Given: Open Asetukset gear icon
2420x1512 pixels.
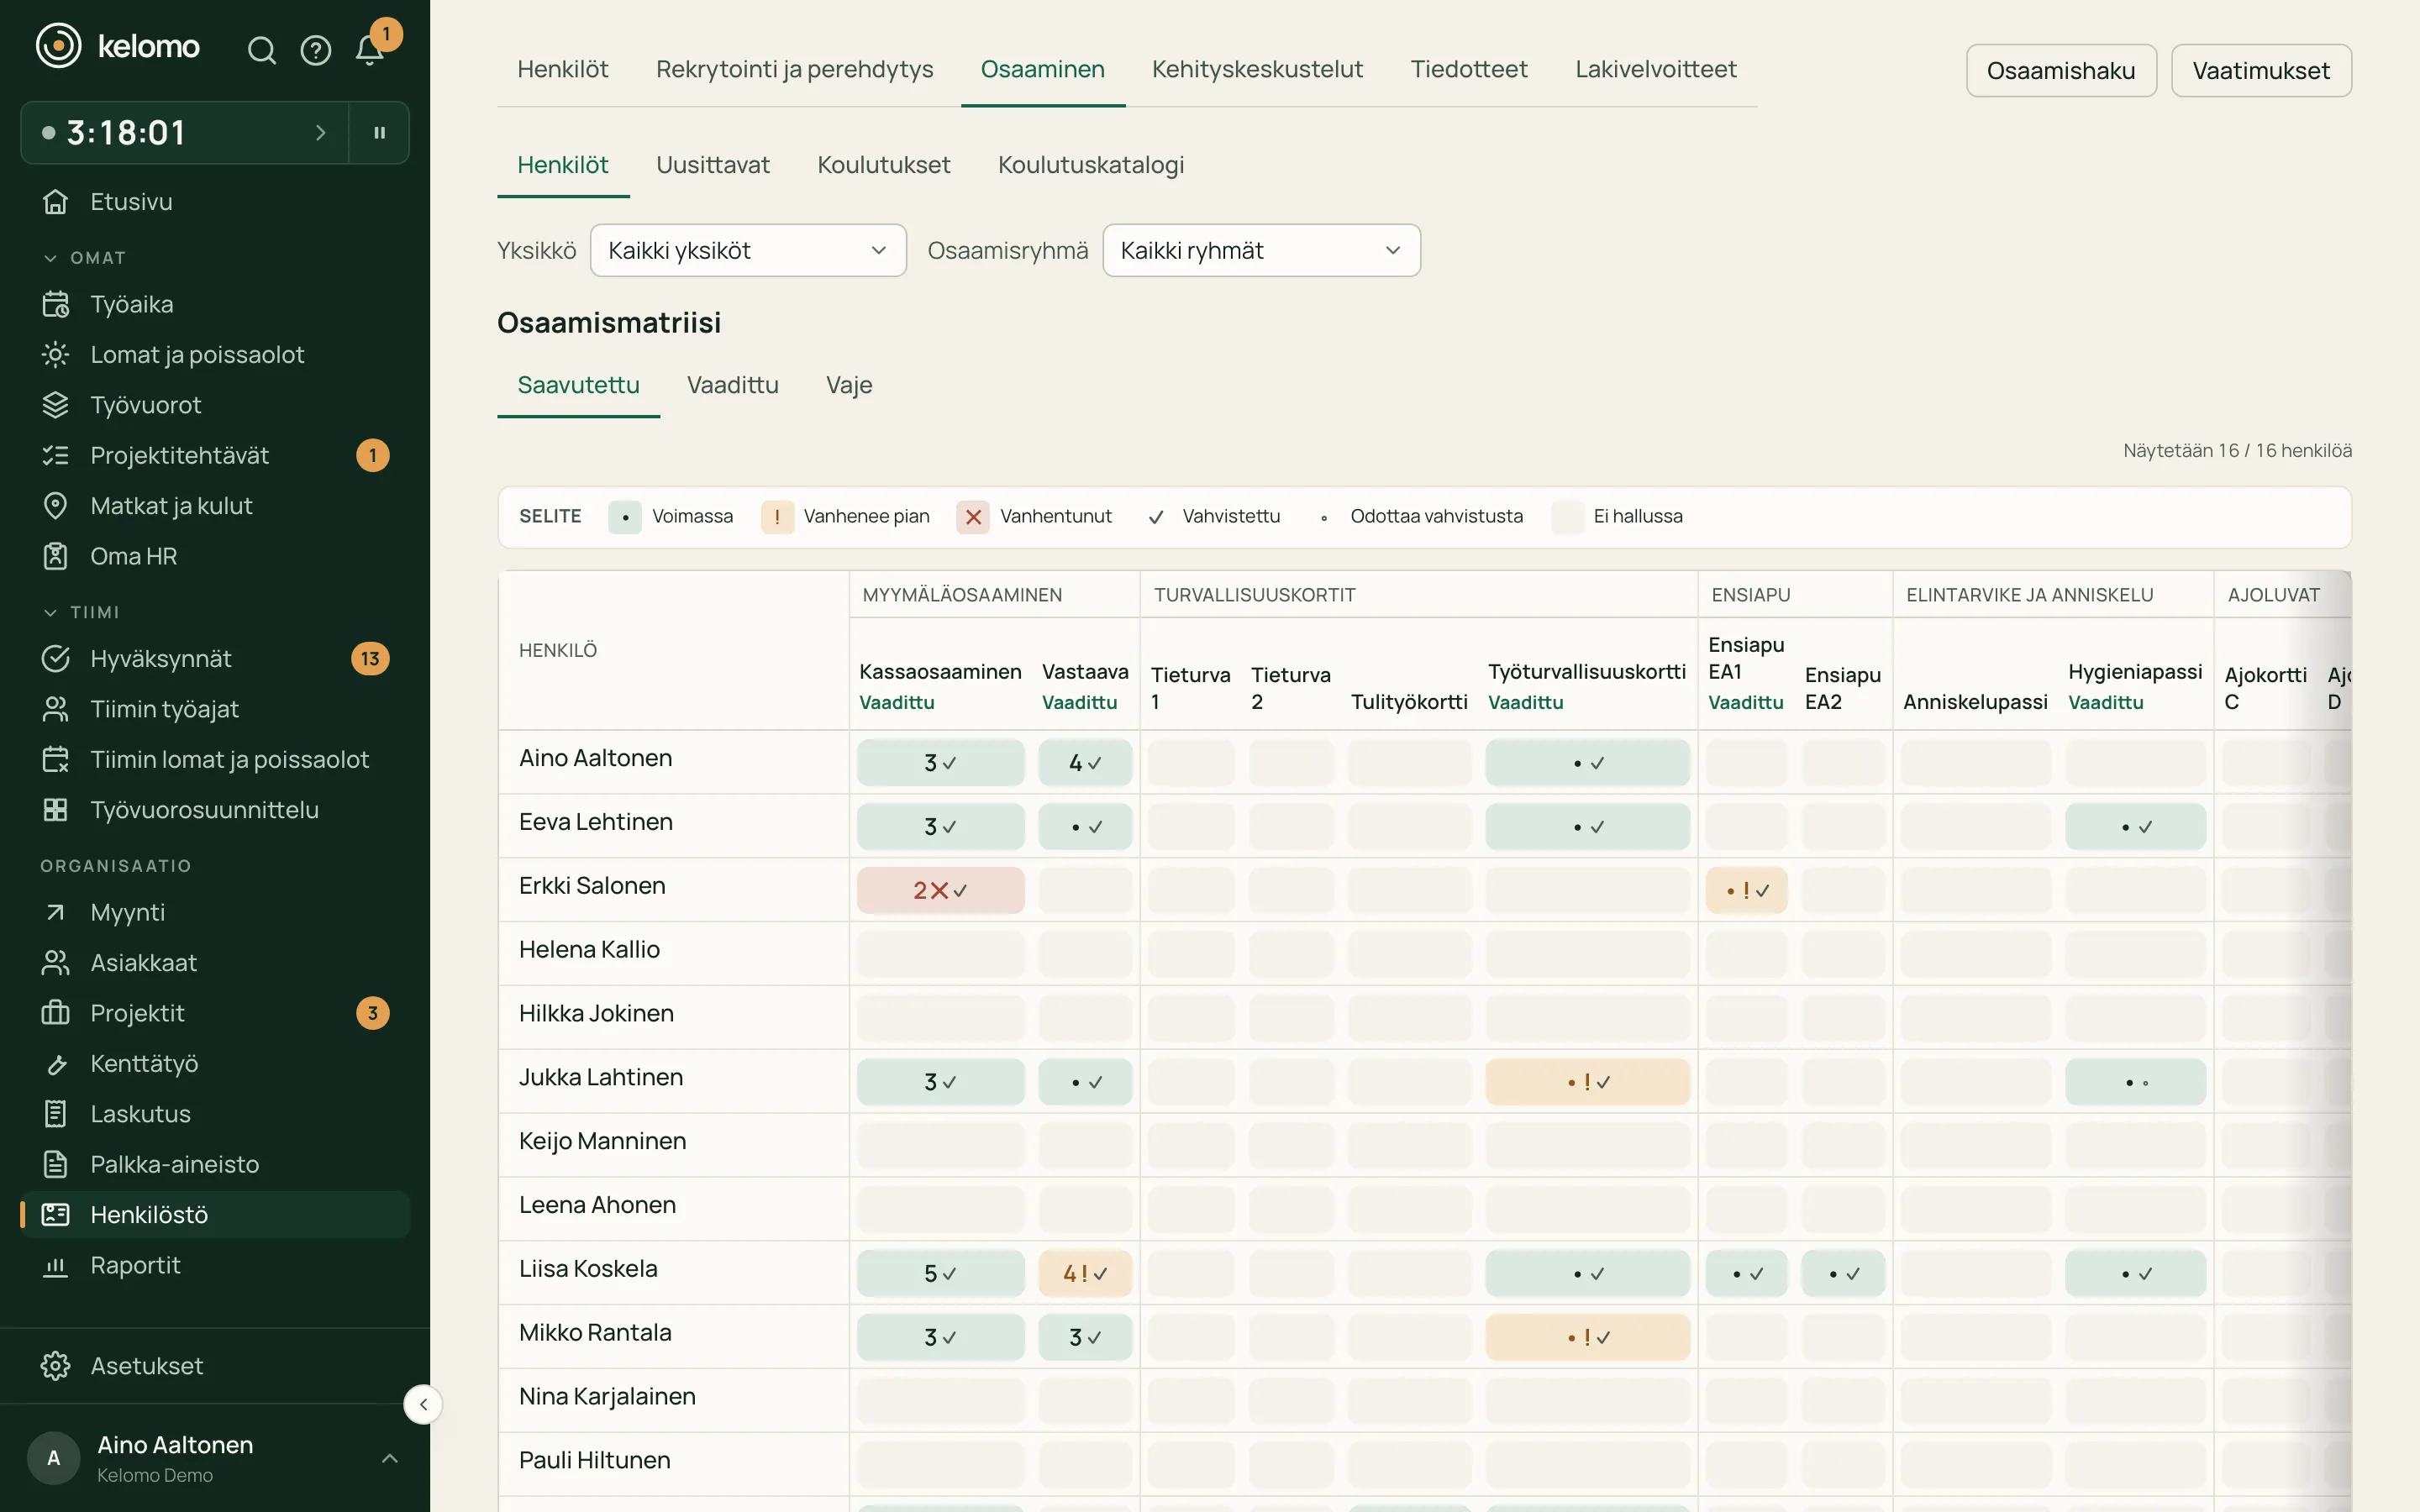Looking at the screenshot, I should [56, 1366].
